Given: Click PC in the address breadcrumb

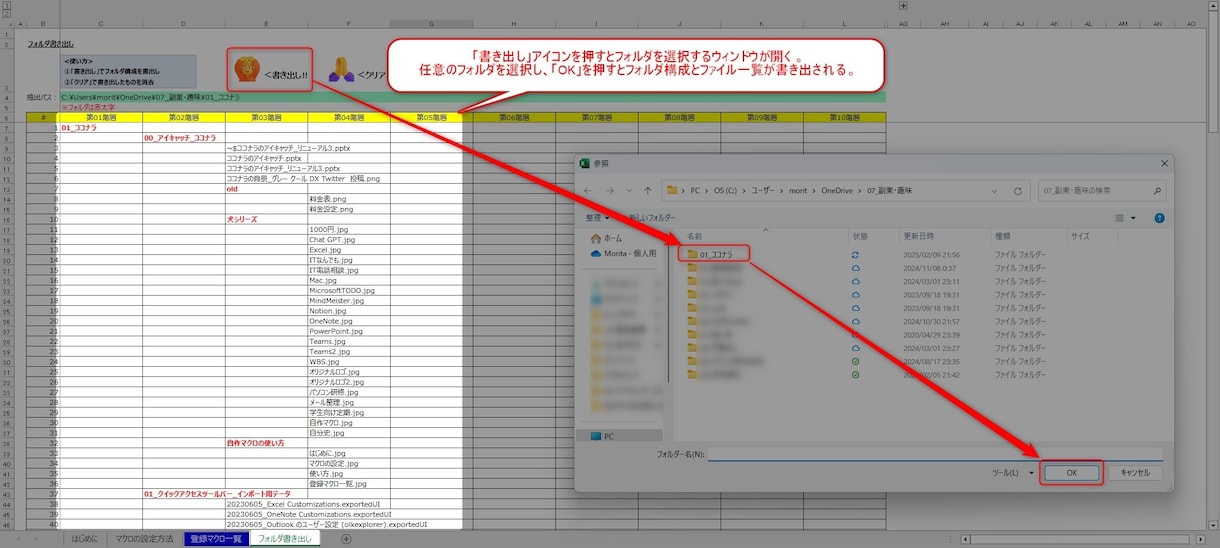Looking at the screenshot, I should point(696,190).
